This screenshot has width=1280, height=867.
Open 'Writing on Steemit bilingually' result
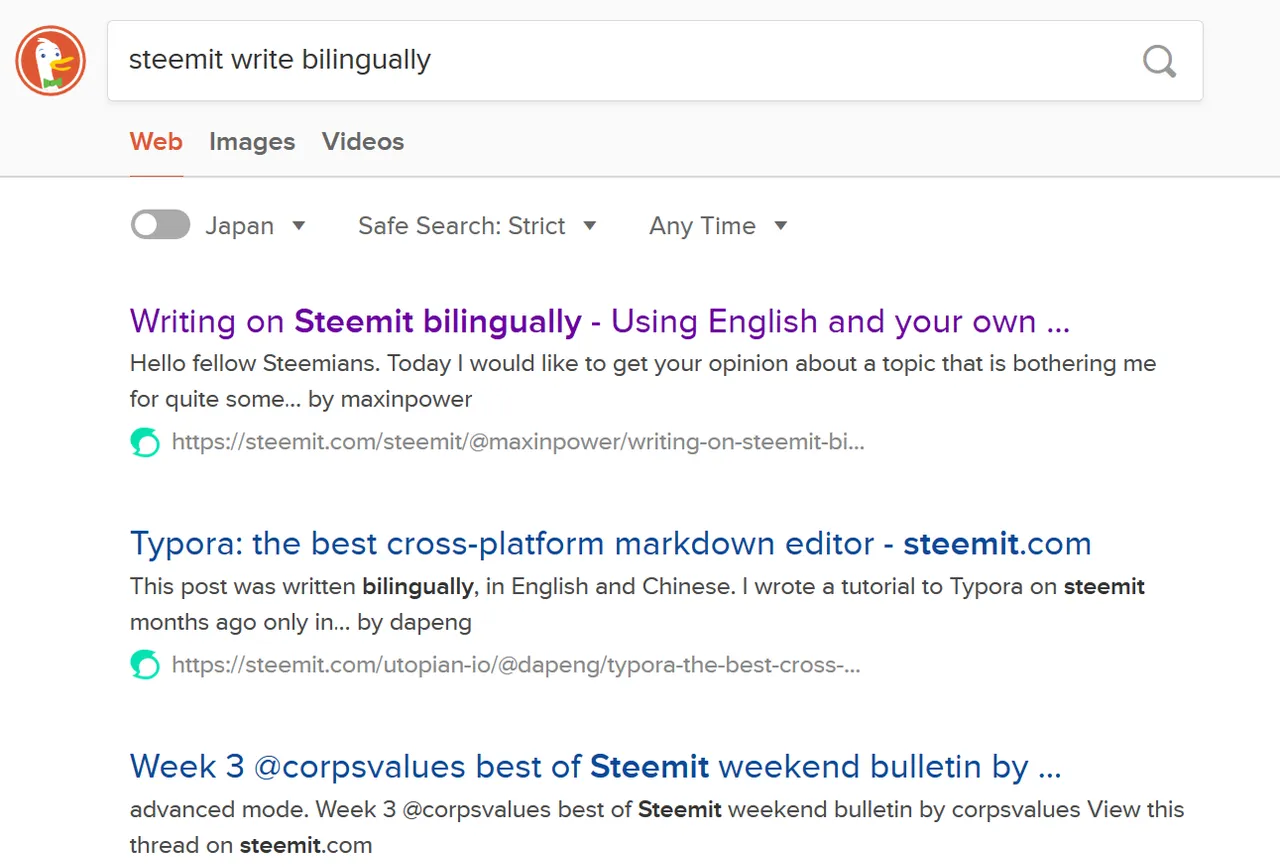point(600,322)
